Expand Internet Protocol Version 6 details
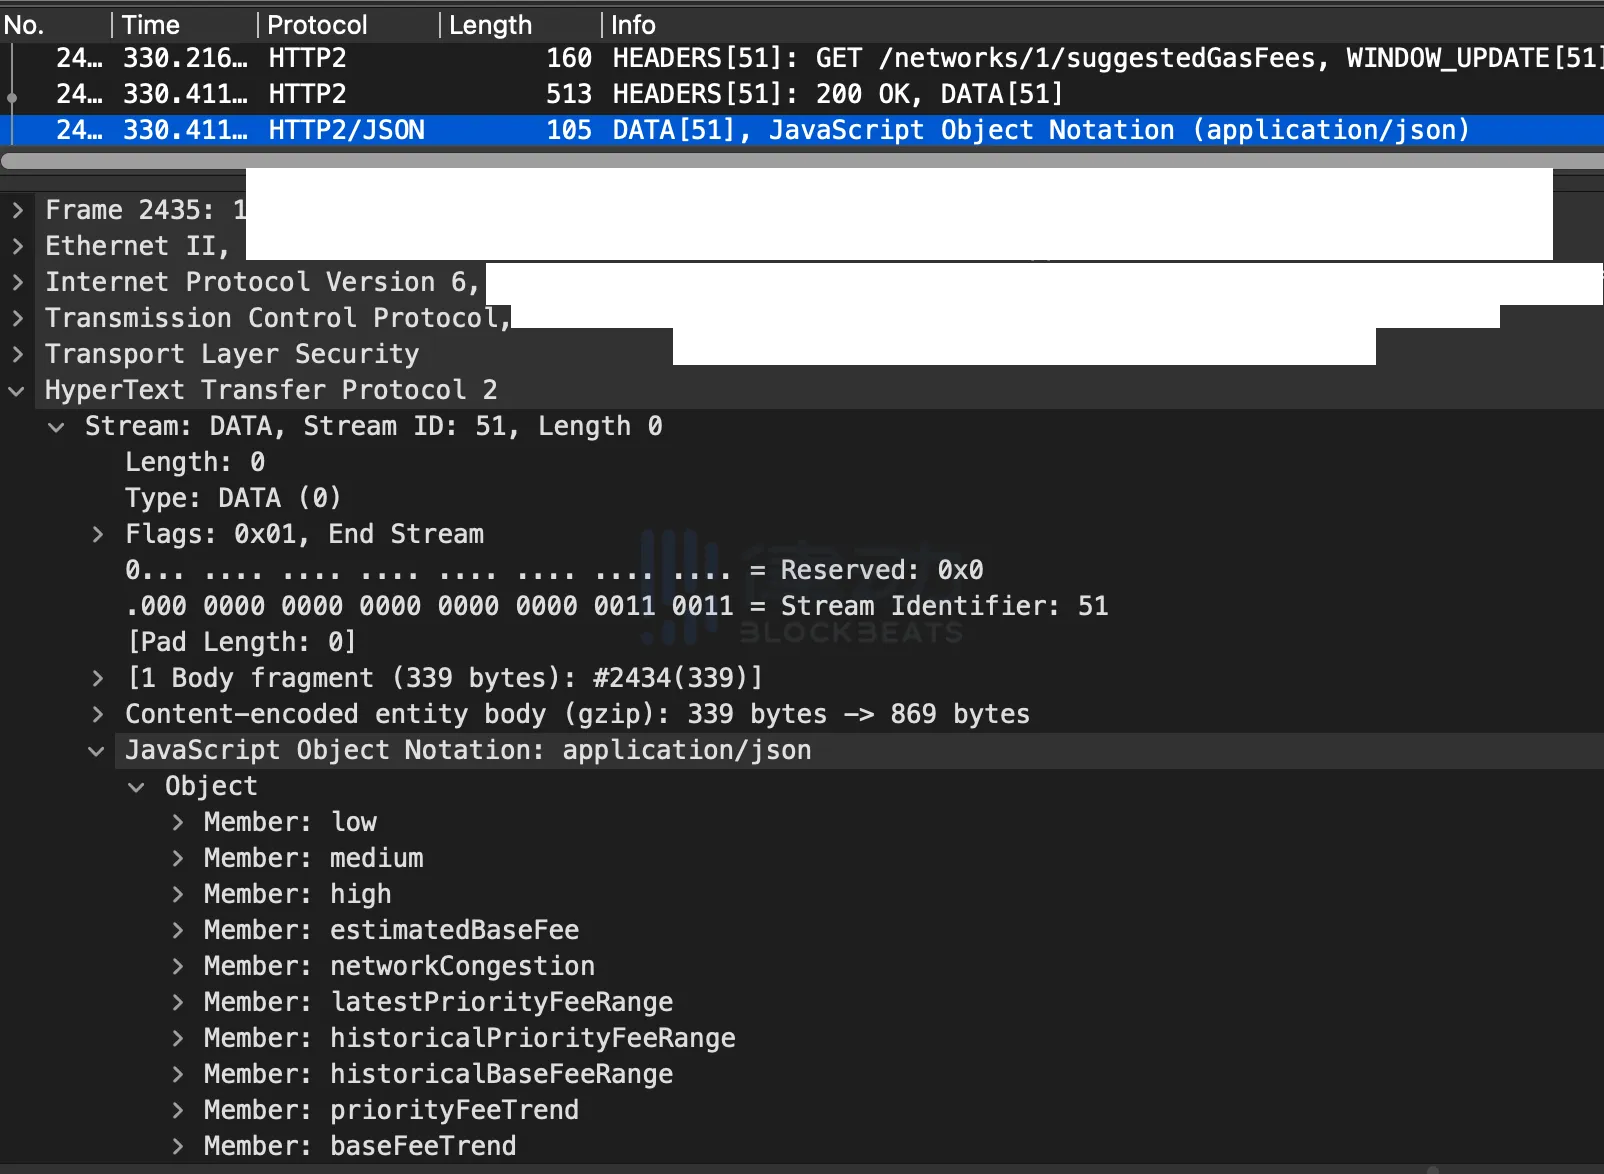1604x1174 pixels. (x=17, y=282)
